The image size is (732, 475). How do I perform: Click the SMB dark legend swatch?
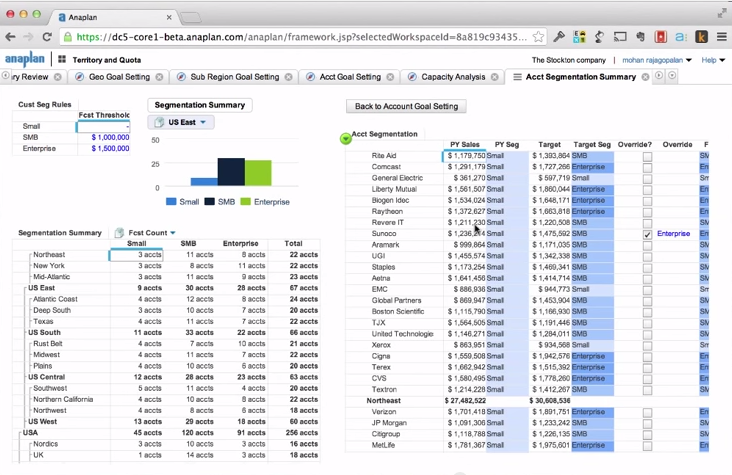(209, 202)
